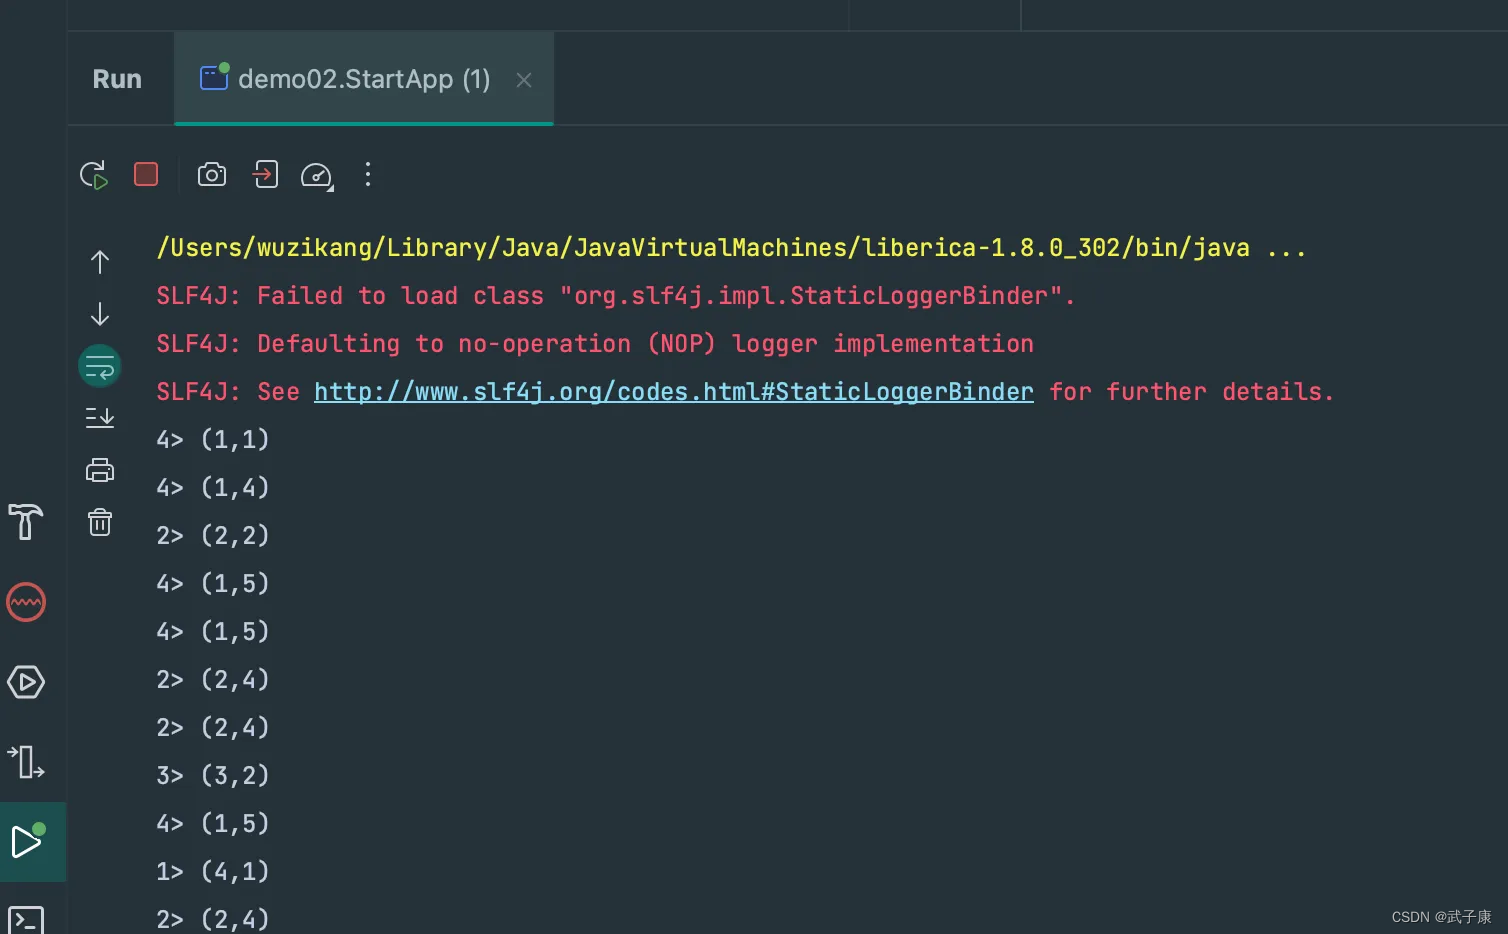This screenshot has height=934, width=1508.
Task: Clear all console output with trash icon
Action: coord(100,522)
